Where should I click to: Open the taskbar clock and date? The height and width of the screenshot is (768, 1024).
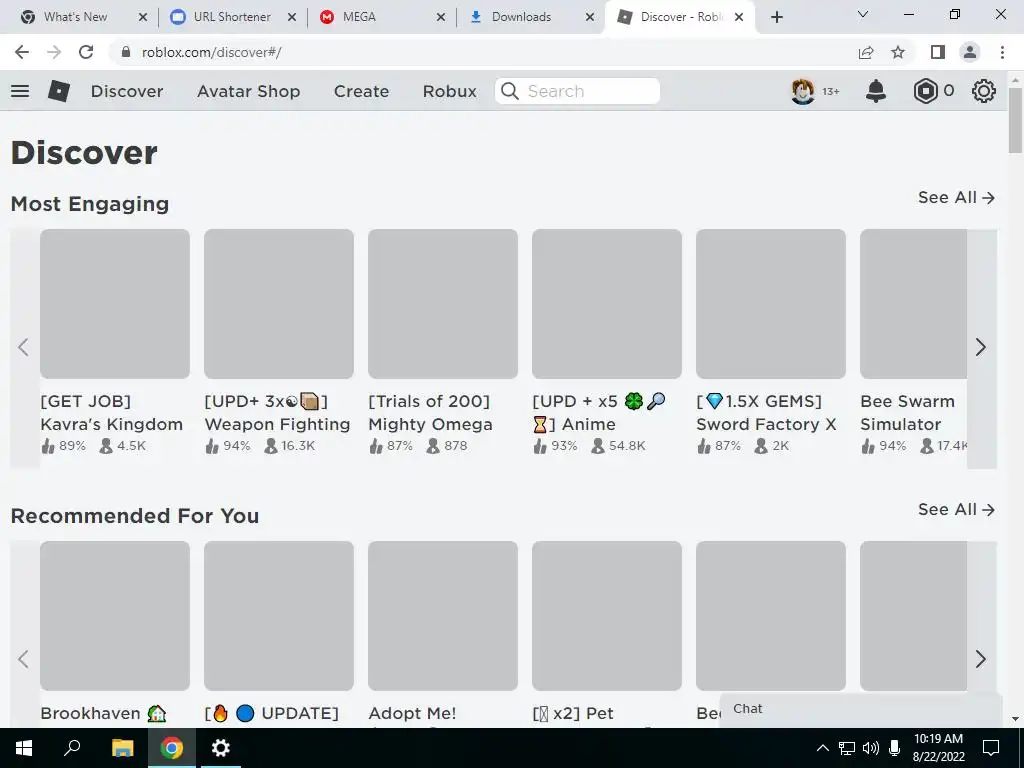(938, 748)
